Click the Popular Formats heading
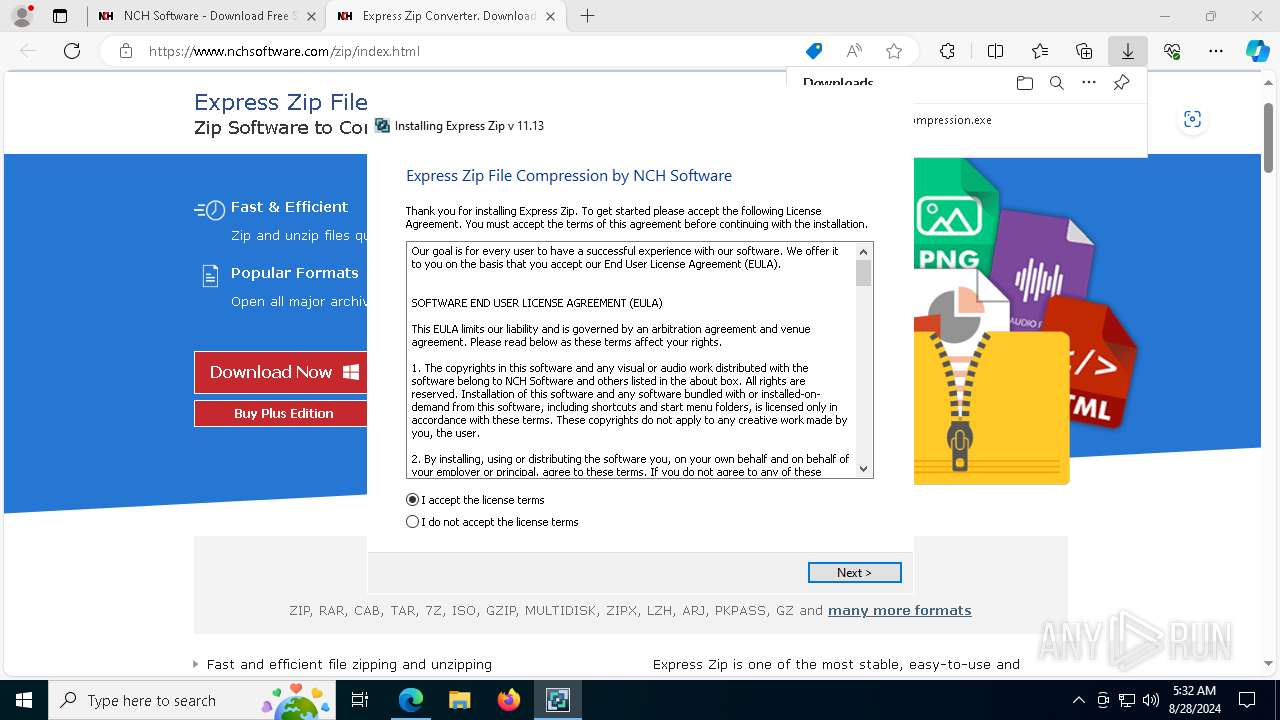The width and height of the screenshot is (1280, 720). (294, 273)
